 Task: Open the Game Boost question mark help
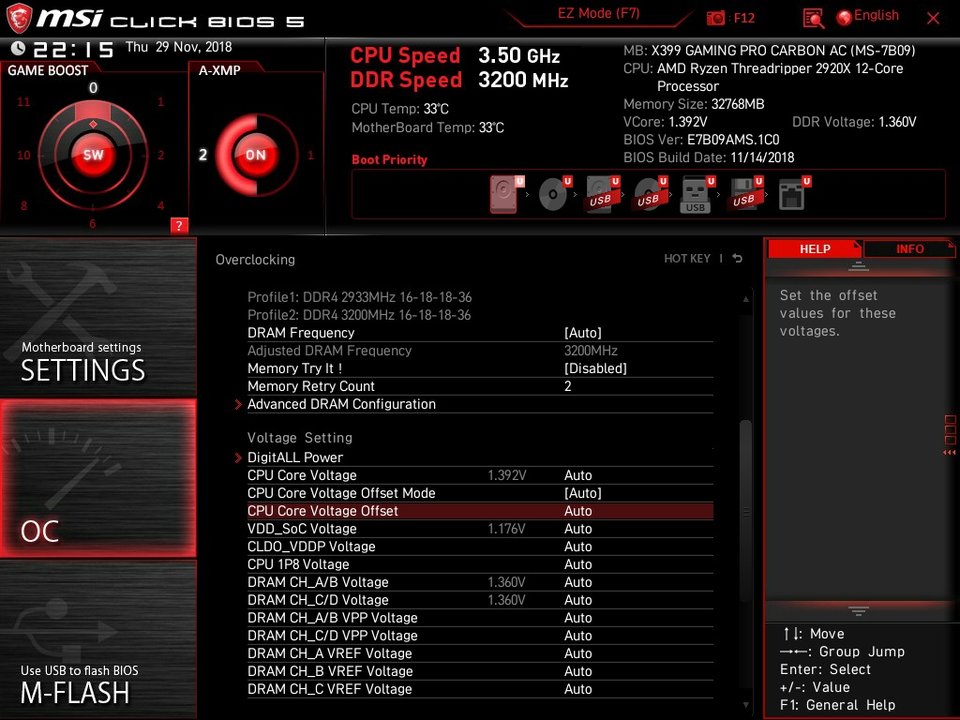click(179, 225)
